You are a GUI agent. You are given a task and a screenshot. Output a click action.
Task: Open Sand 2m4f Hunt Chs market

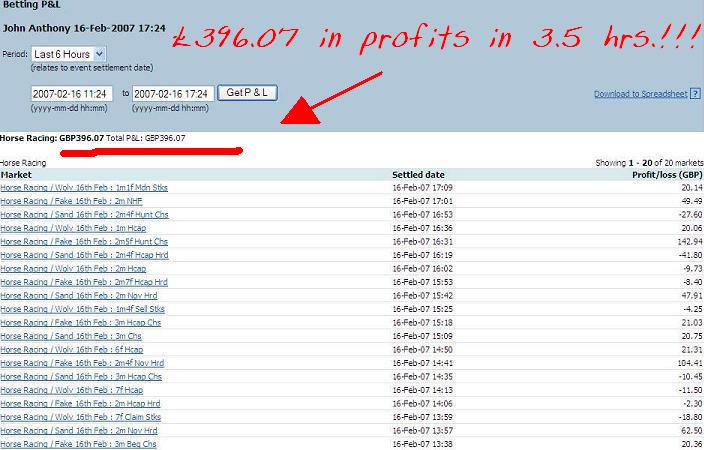84,215
